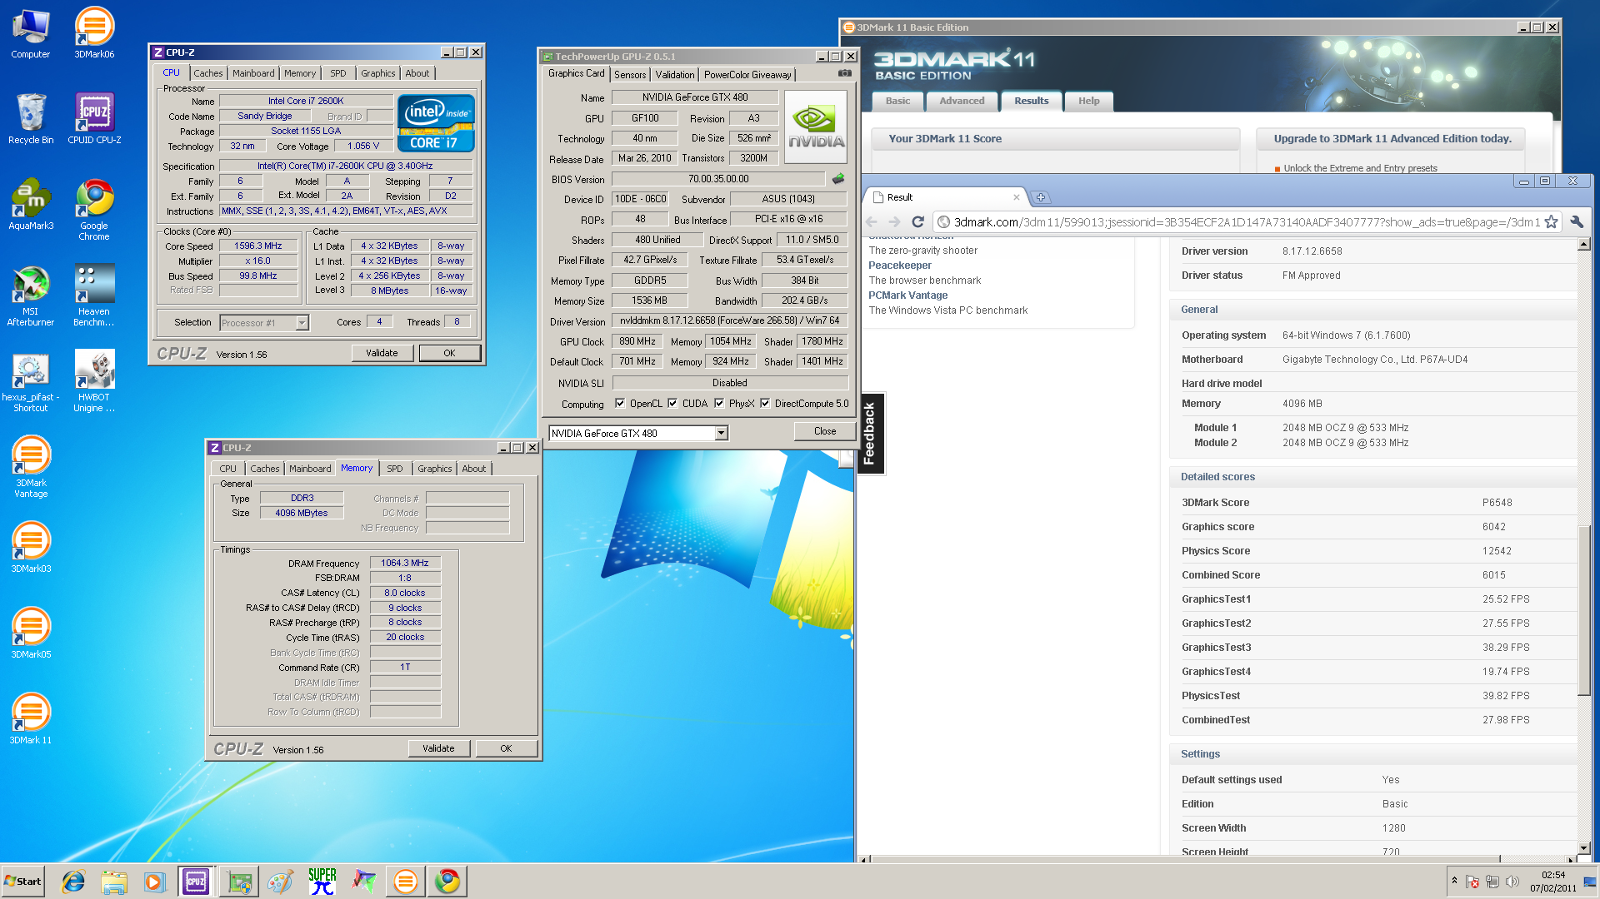The image size is (1600, 899).
Task: Open the PowerColor Giveaway tab in GPU-Z
Action: pyautogui.click(x=748, y=74)
